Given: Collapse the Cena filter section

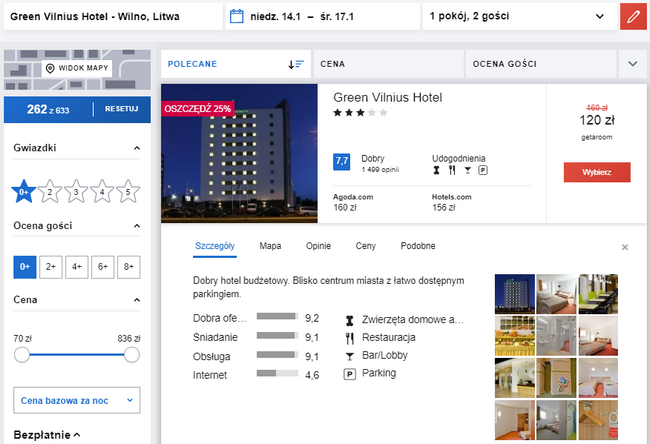Looking at the screenshot, I should pos(137,300).
